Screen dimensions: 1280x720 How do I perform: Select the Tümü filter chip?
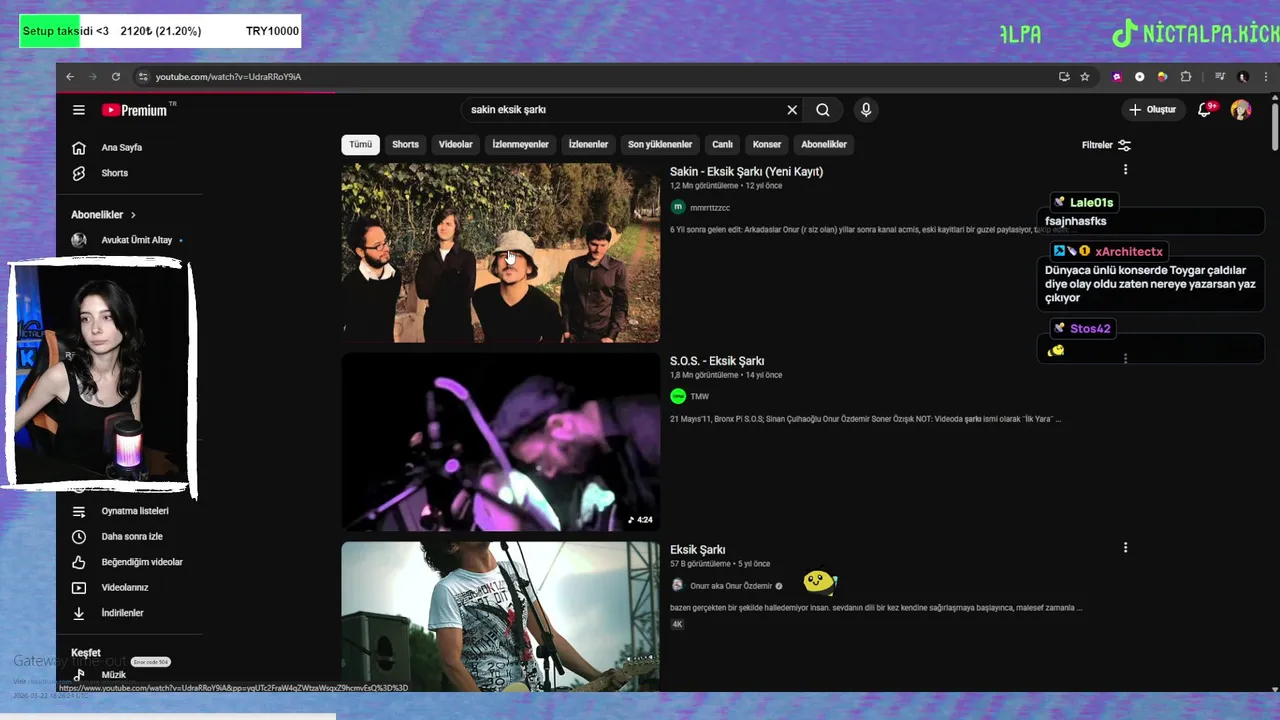pyautogui.click(x=360, y=145)
